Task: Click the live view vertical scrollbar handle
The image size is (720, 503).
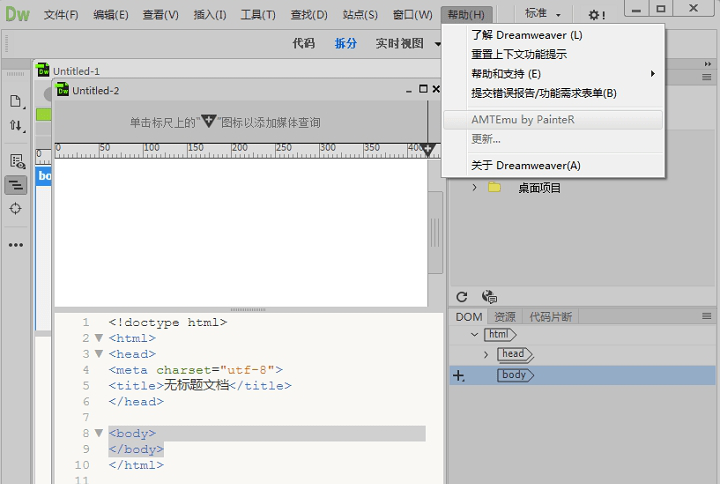Action: [435, 232]
